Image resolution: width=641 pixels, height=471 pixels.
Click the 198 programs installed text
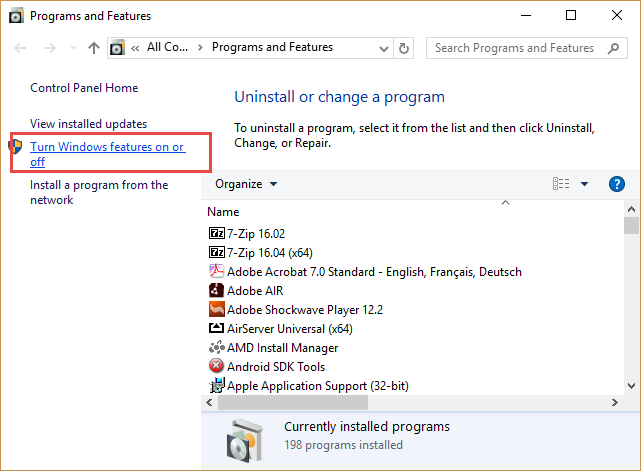point(343,444)
